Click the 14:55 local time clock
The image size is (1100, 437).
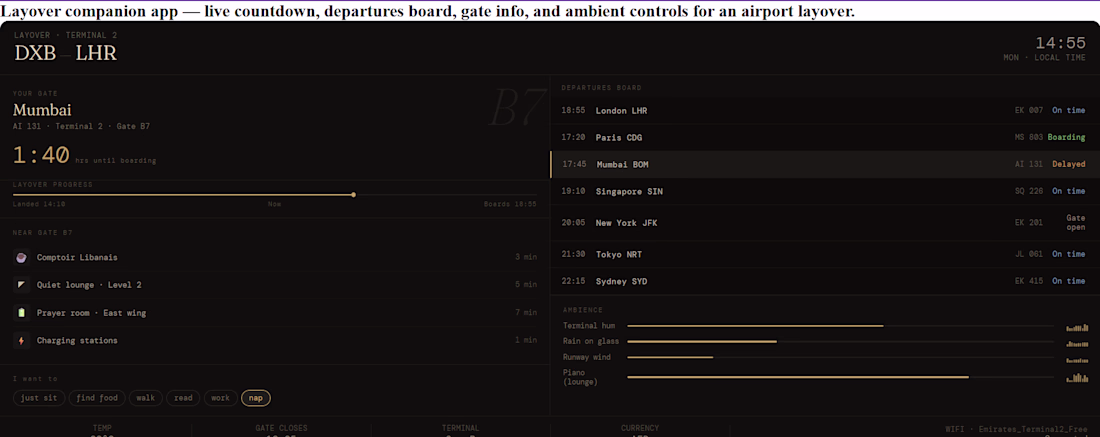pyautogui.click(x=1061, y=43)
